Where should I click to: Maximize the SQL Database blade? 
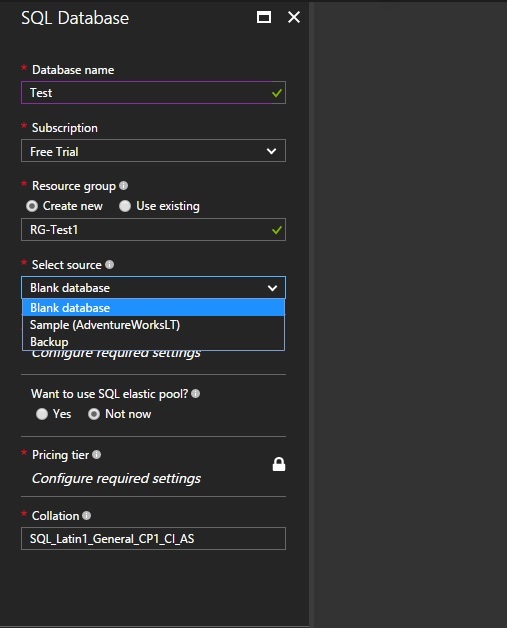coord(264,17)
